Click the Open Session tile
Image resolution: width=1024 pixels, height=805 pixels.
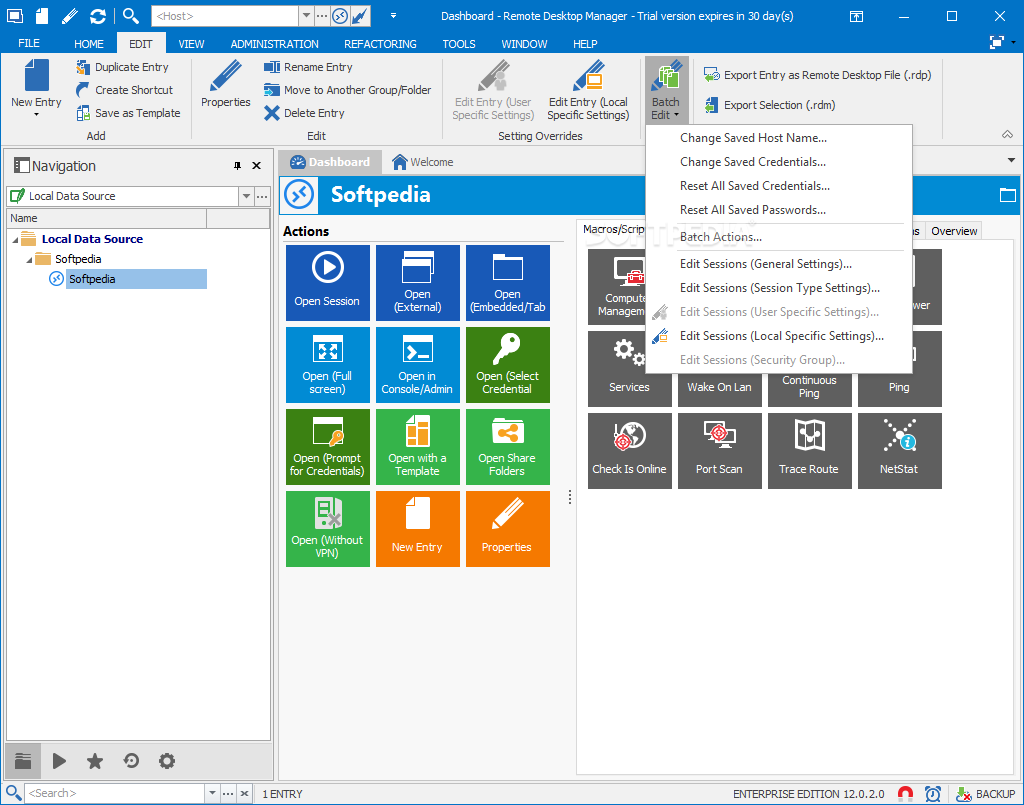[327, 283]
